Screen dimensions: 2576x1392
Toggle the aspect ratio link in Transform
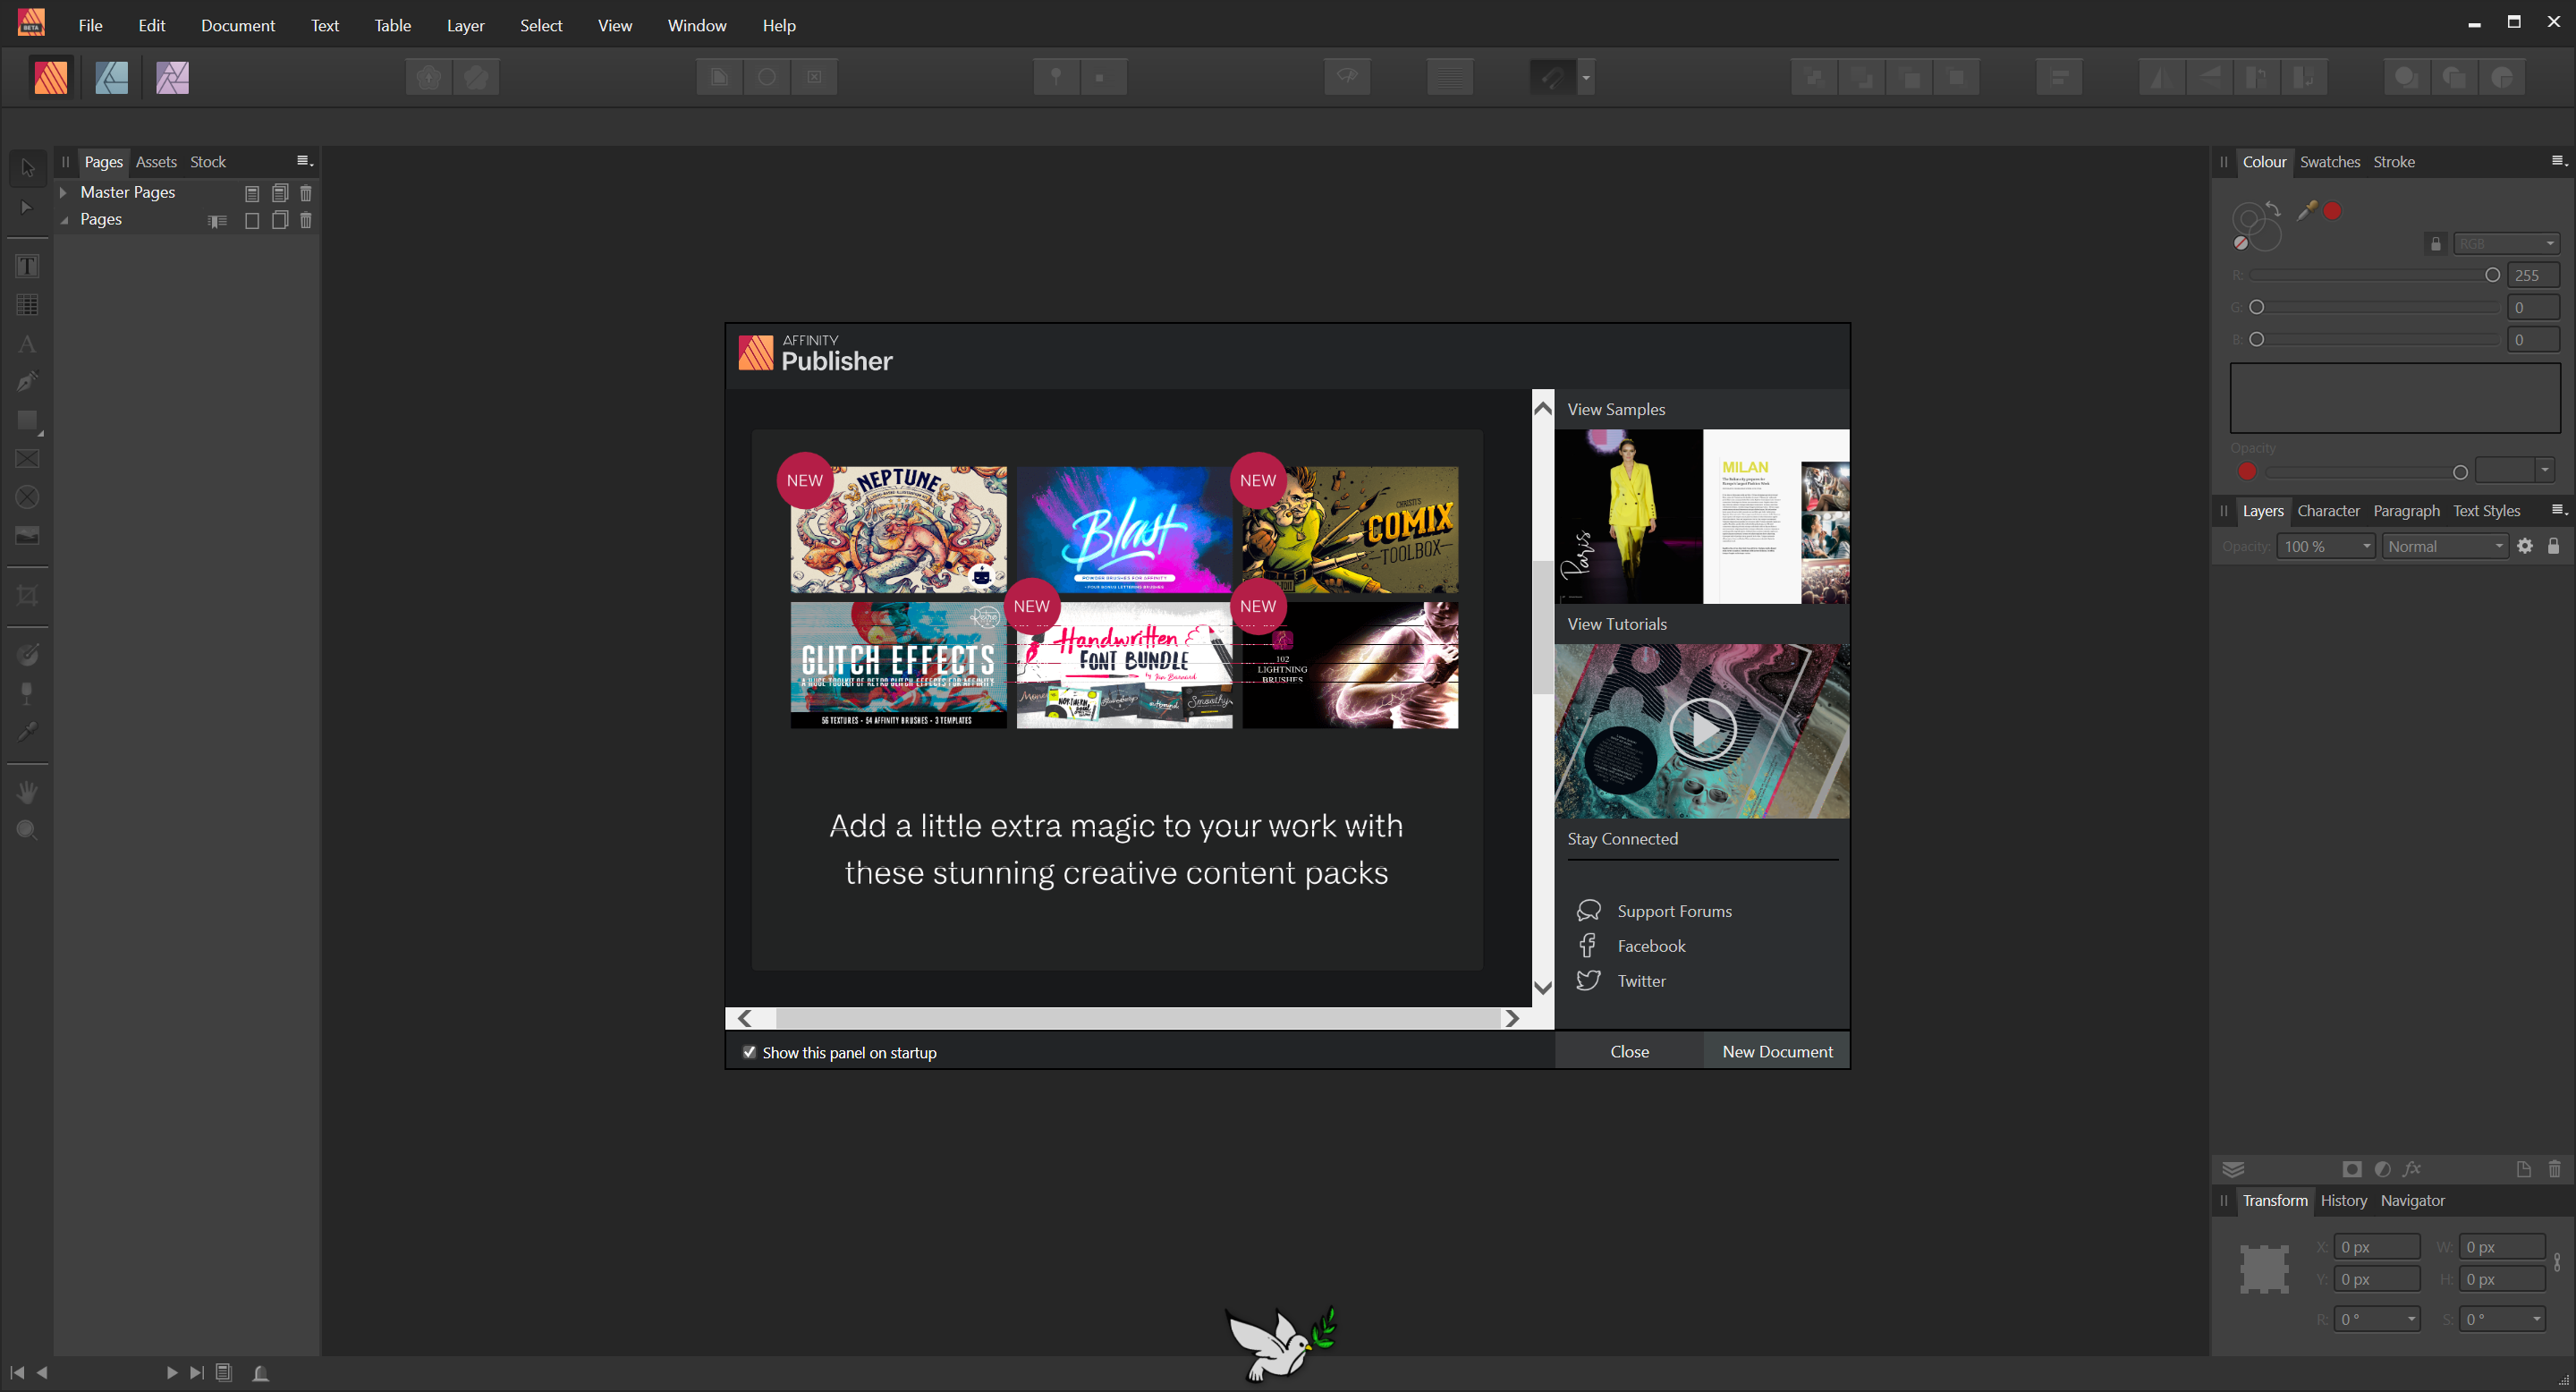[2557, 1262]
